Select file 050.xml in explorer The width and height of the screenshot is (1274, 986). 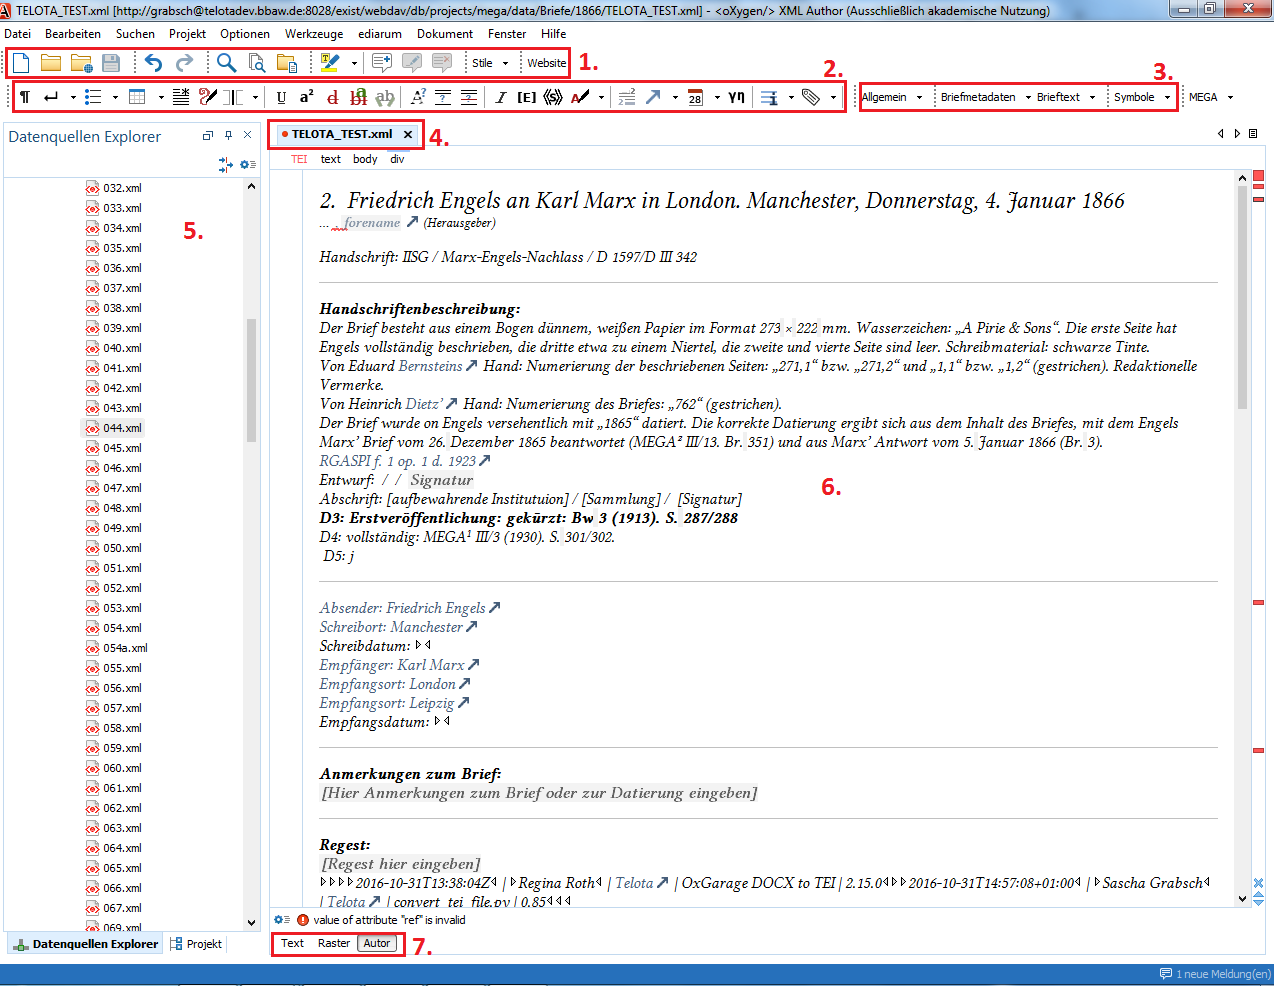tap(122, 548)
